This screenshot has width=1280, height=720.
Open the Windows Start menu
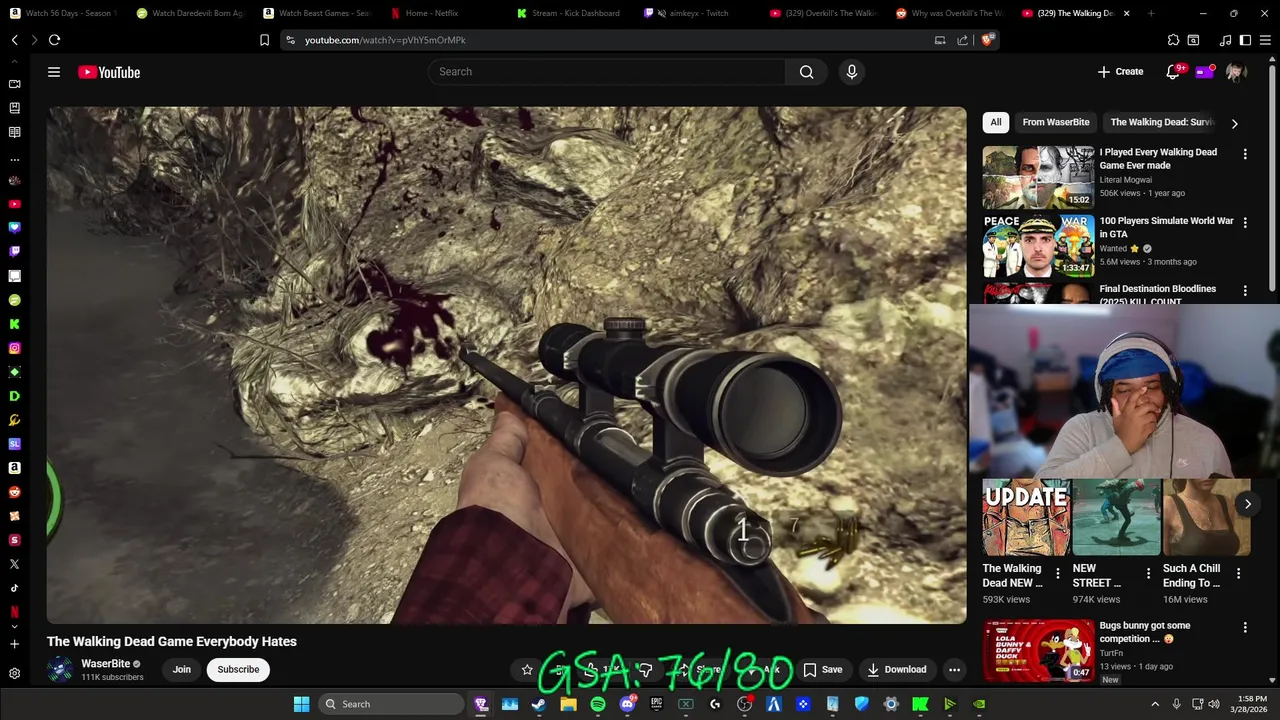[301, 704]
